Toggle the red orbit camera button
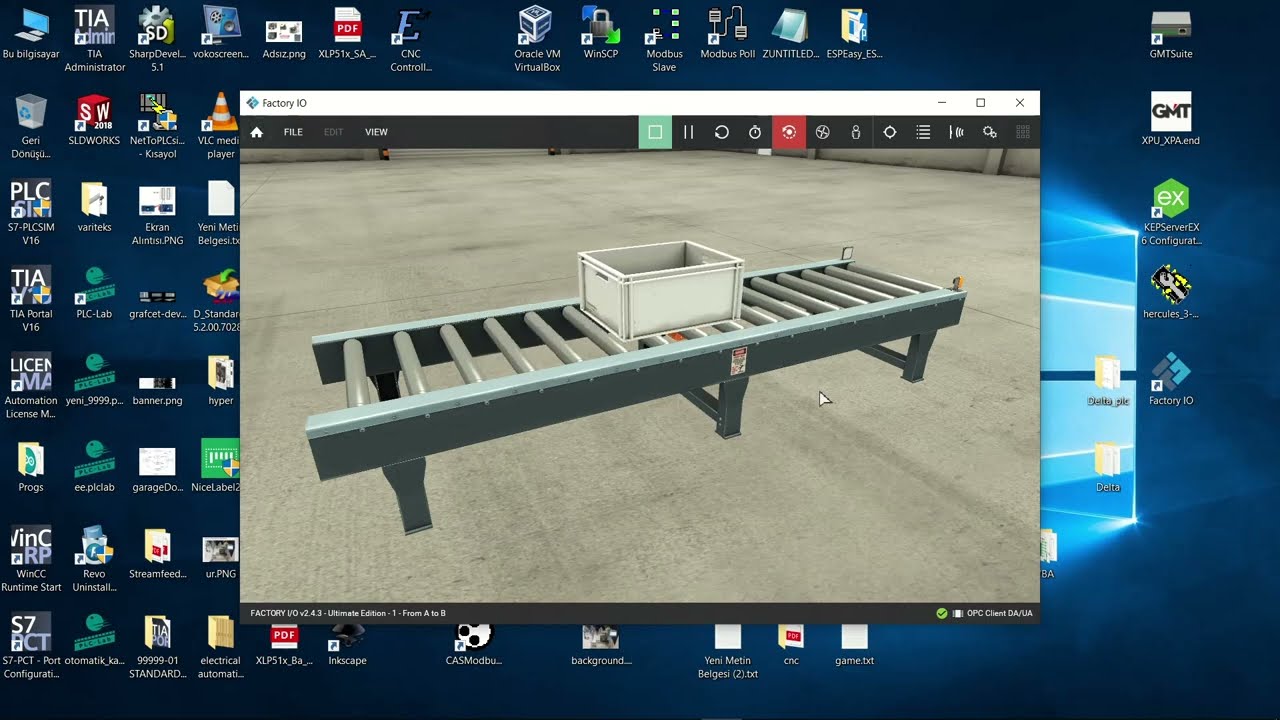The image size is (1280, 720). [789, 132]
